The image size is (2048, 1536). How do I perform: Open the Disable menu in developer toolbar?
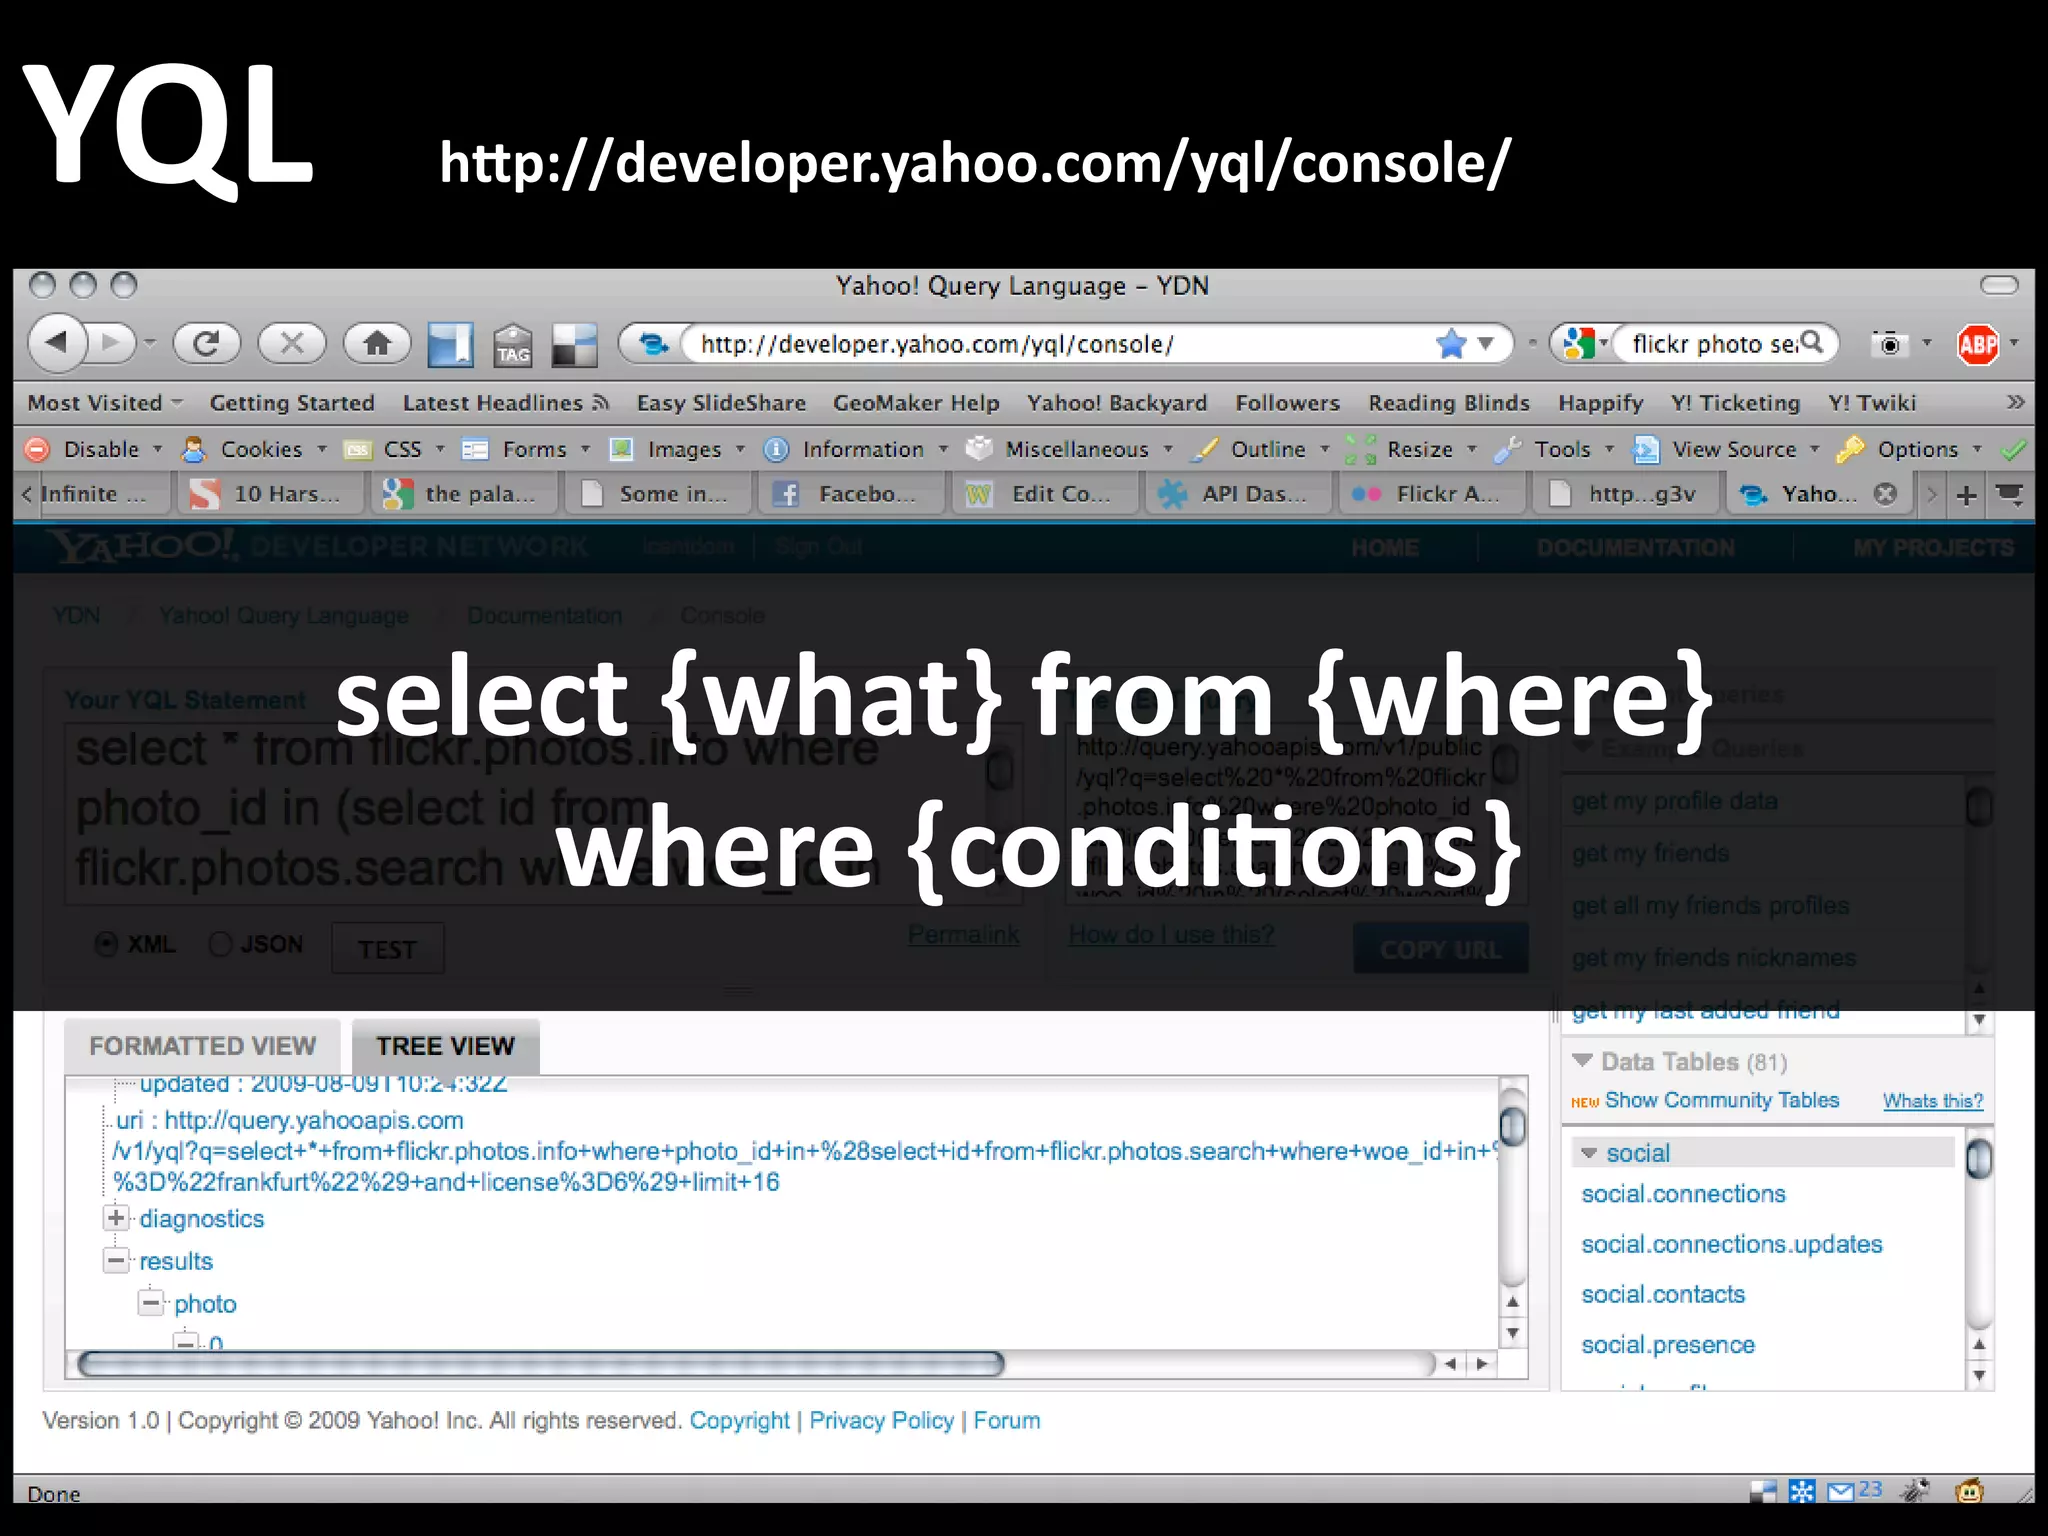point(94,449)
